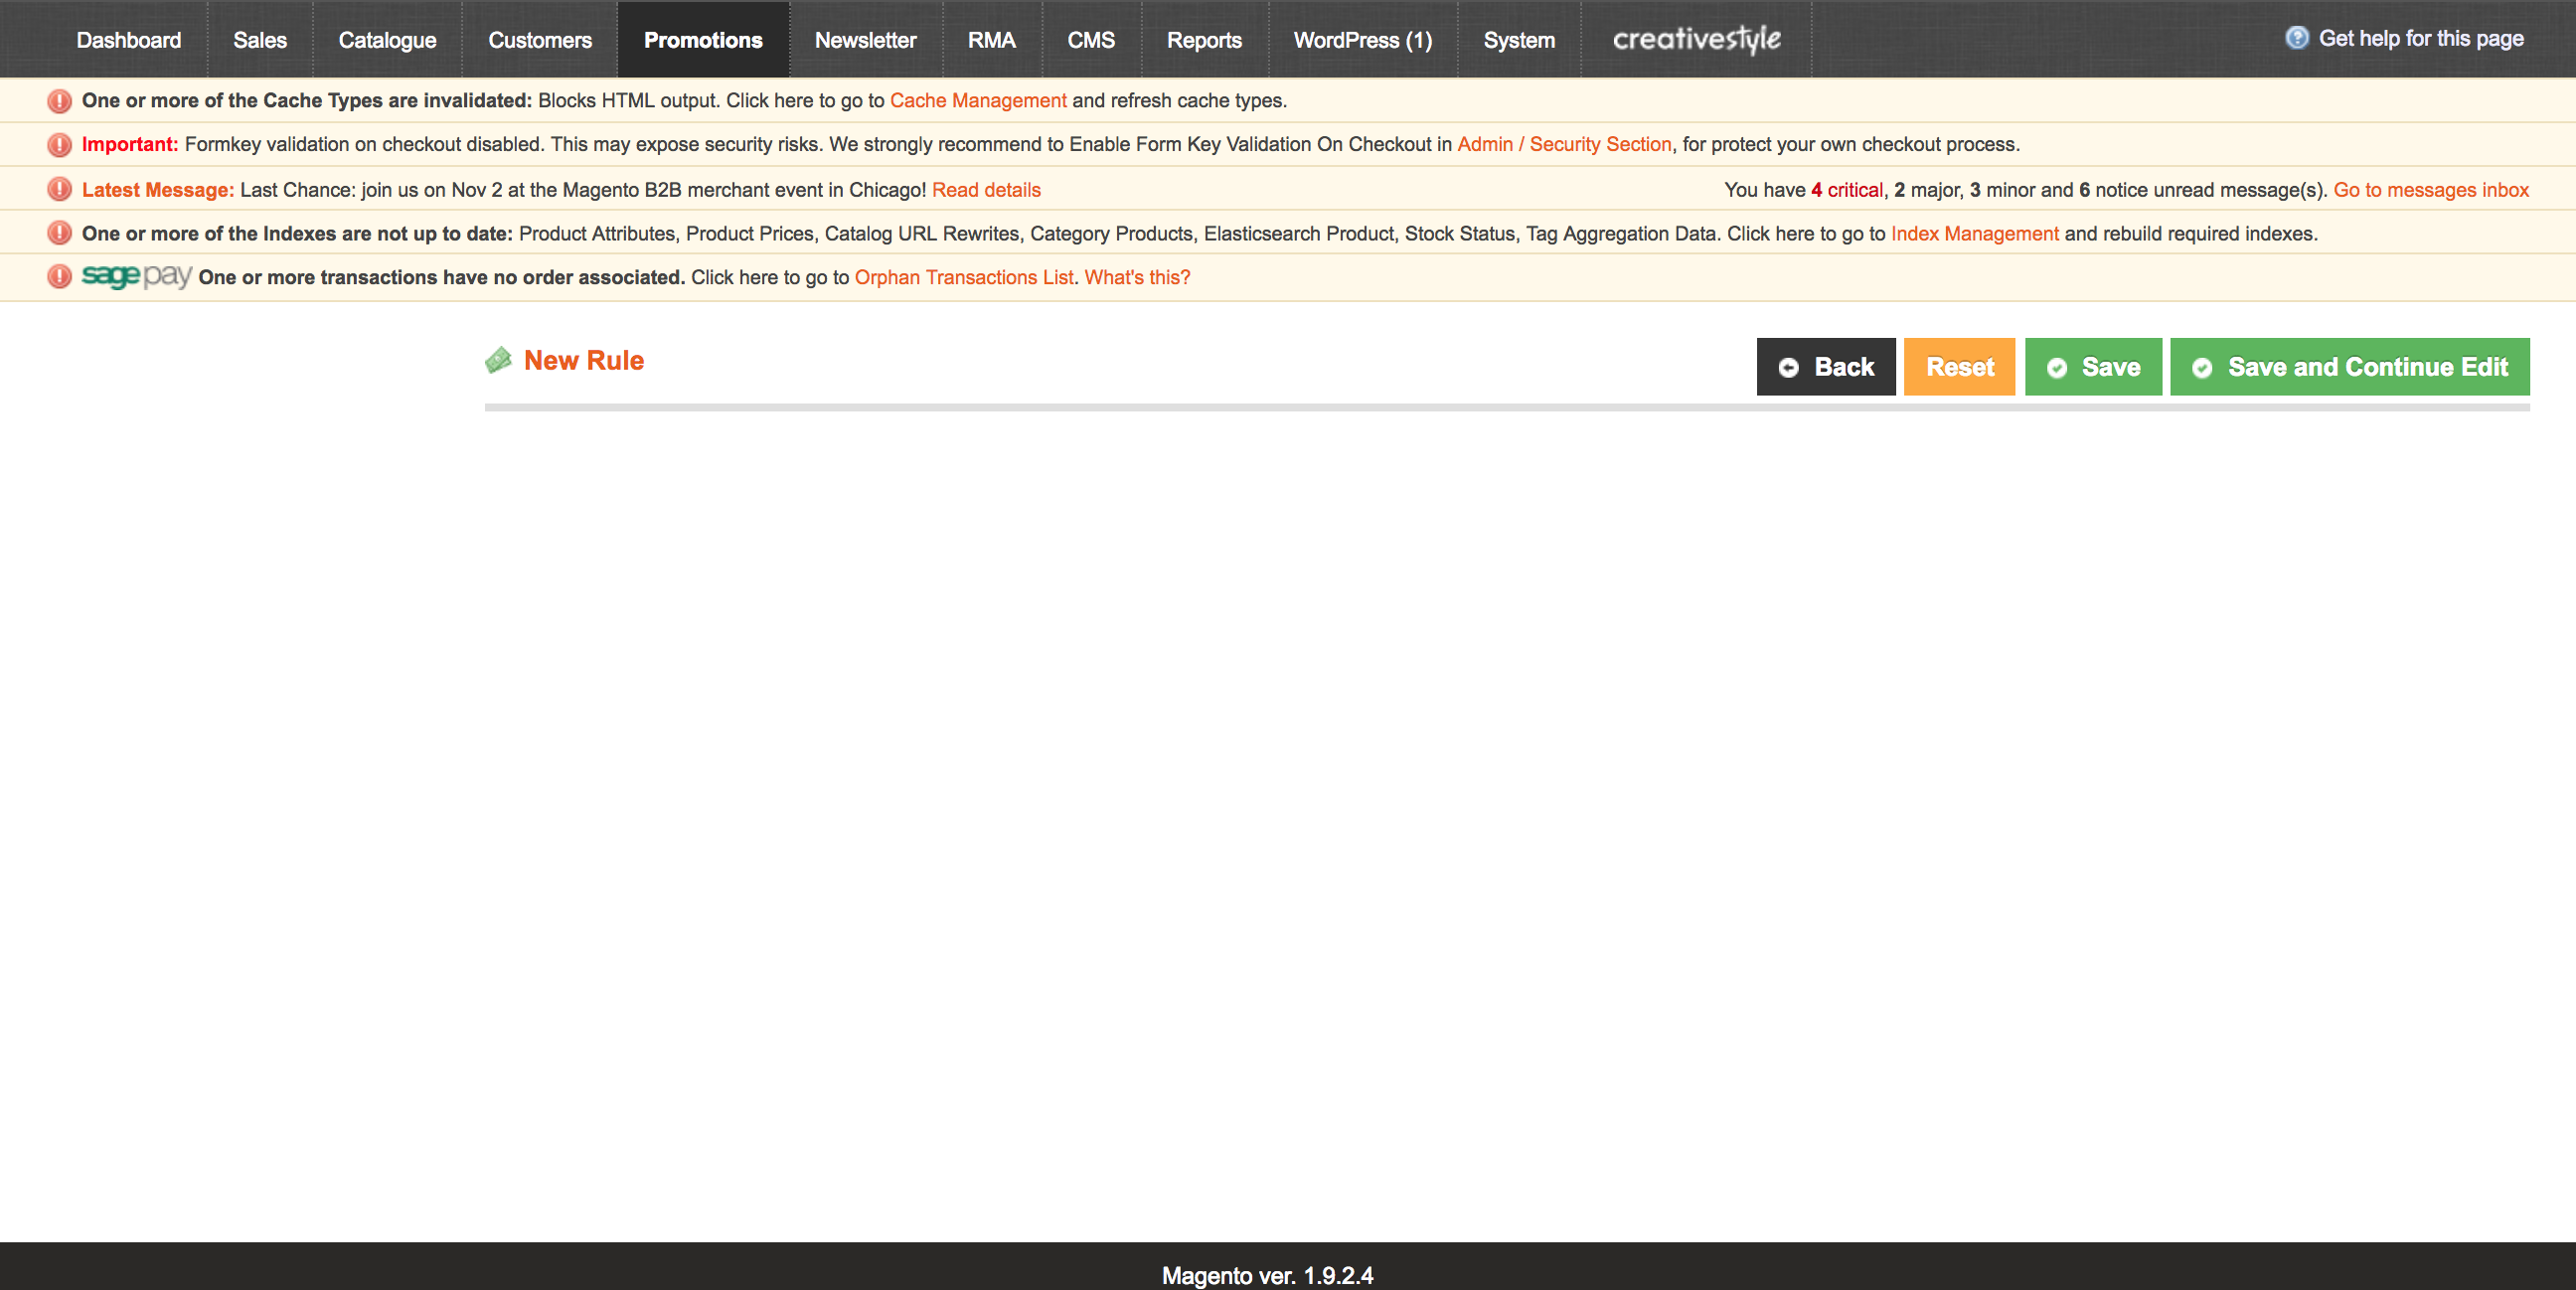2576x1290 pixels.
Task: Click the Save button icon
Action: coord(2059,366)
